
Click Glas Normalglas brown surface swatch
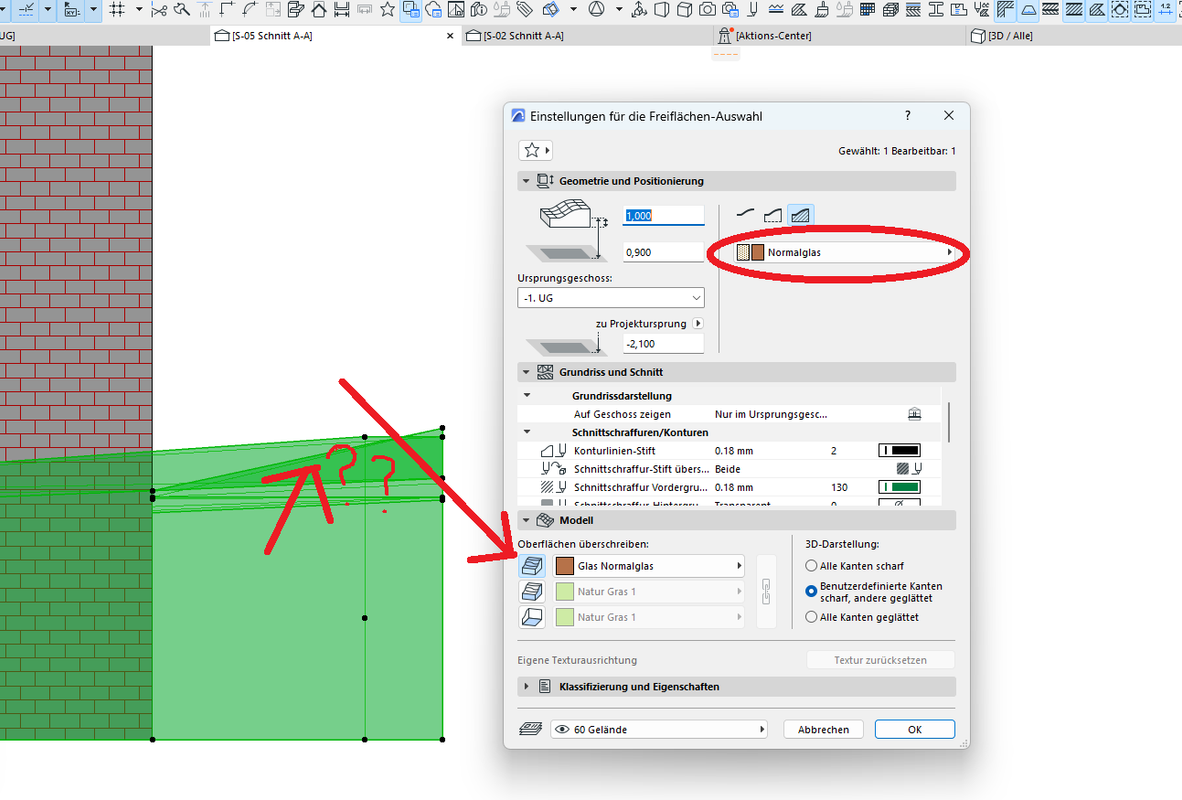pos(565,566)
